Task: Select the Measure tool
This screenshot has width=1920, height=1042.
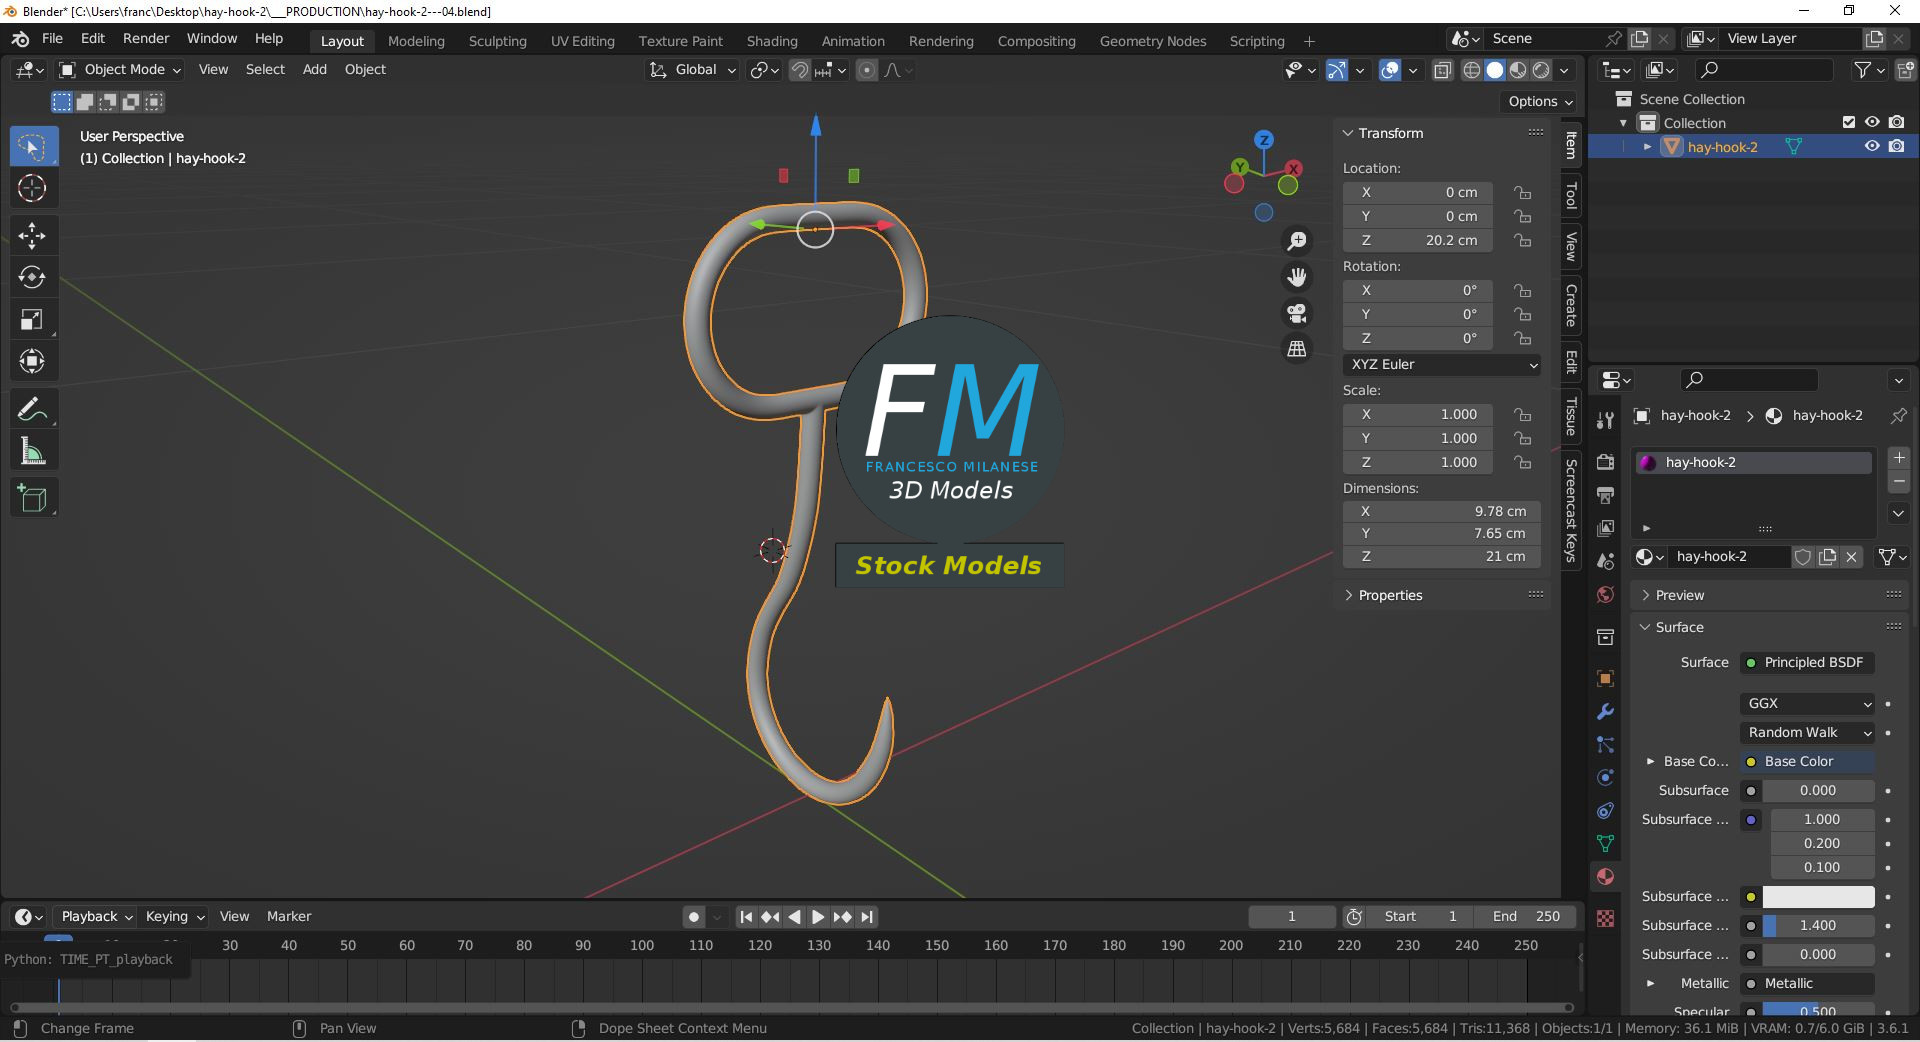Action: [32, 451]
